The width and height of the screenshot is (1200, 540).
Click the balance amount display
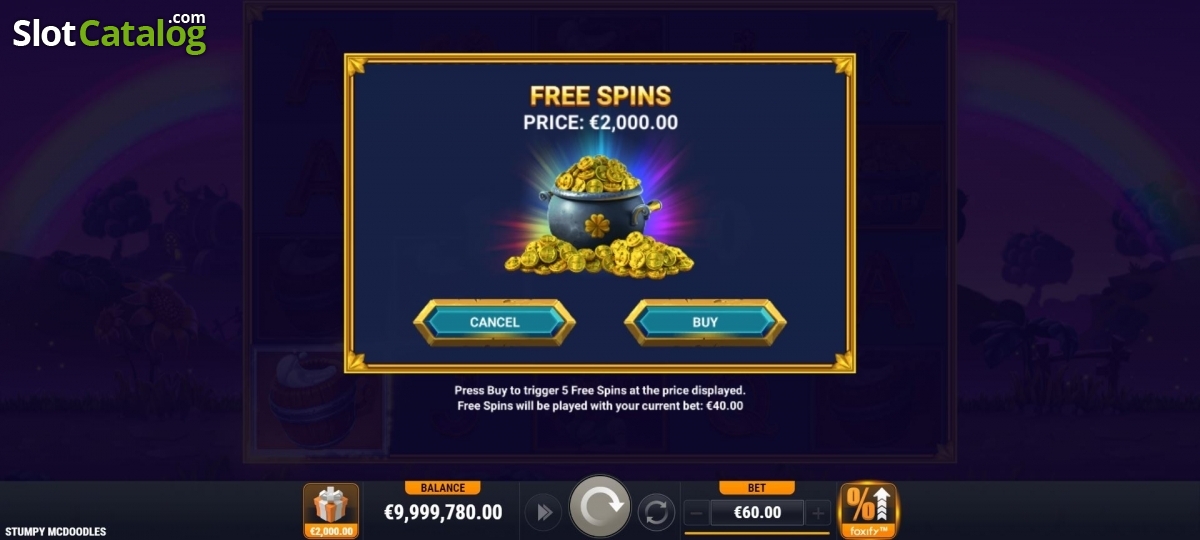coord(443,513)
